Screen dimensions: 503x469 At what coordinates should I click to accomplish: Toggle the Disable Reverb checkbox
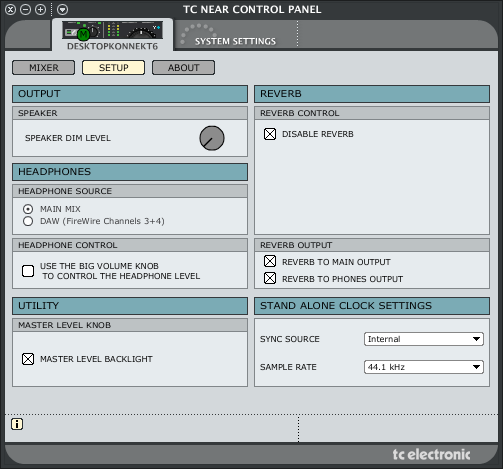pyautogui.click(x=270, y=134)
